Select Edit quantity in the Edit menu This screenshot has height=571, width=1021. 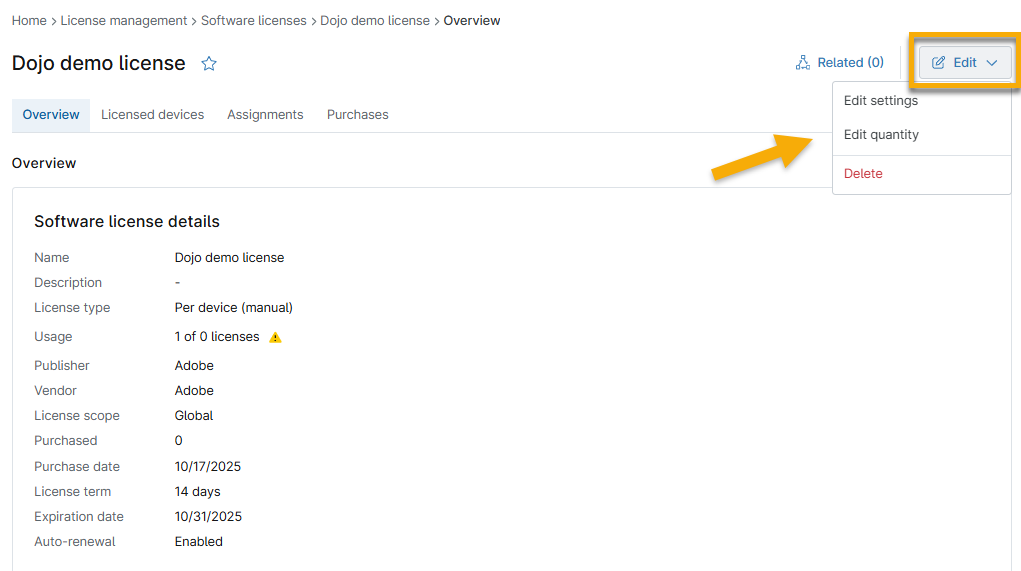(x=880, y=135)
